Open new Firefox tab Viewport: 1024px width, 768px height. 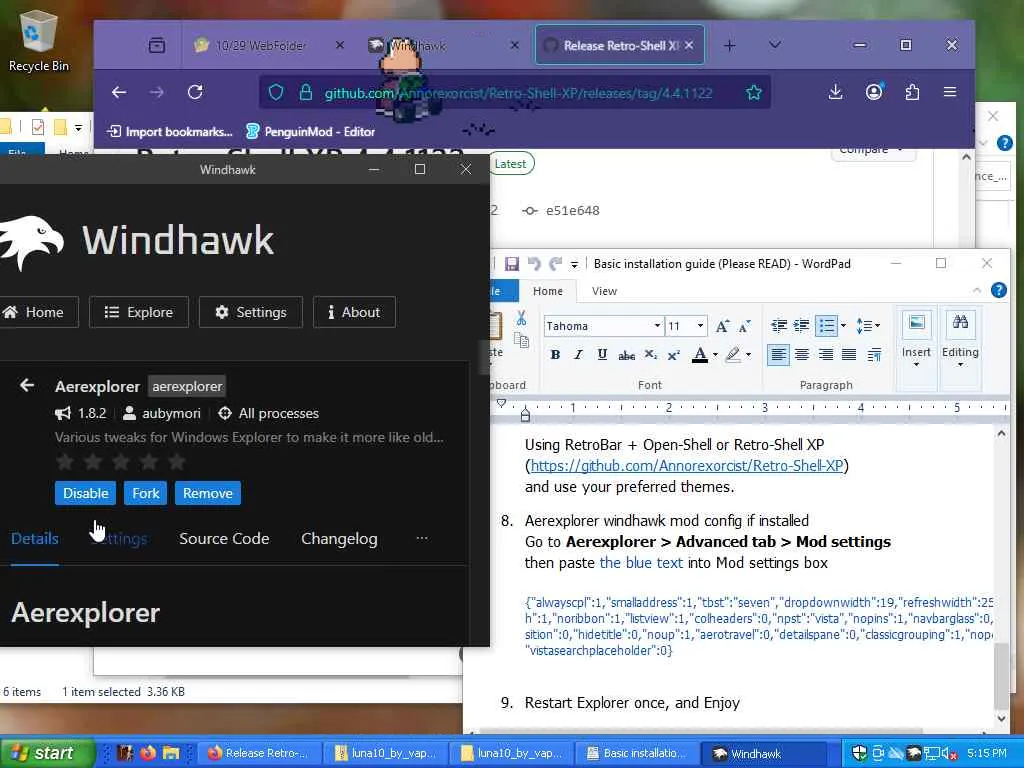click(x=729, y=45)
